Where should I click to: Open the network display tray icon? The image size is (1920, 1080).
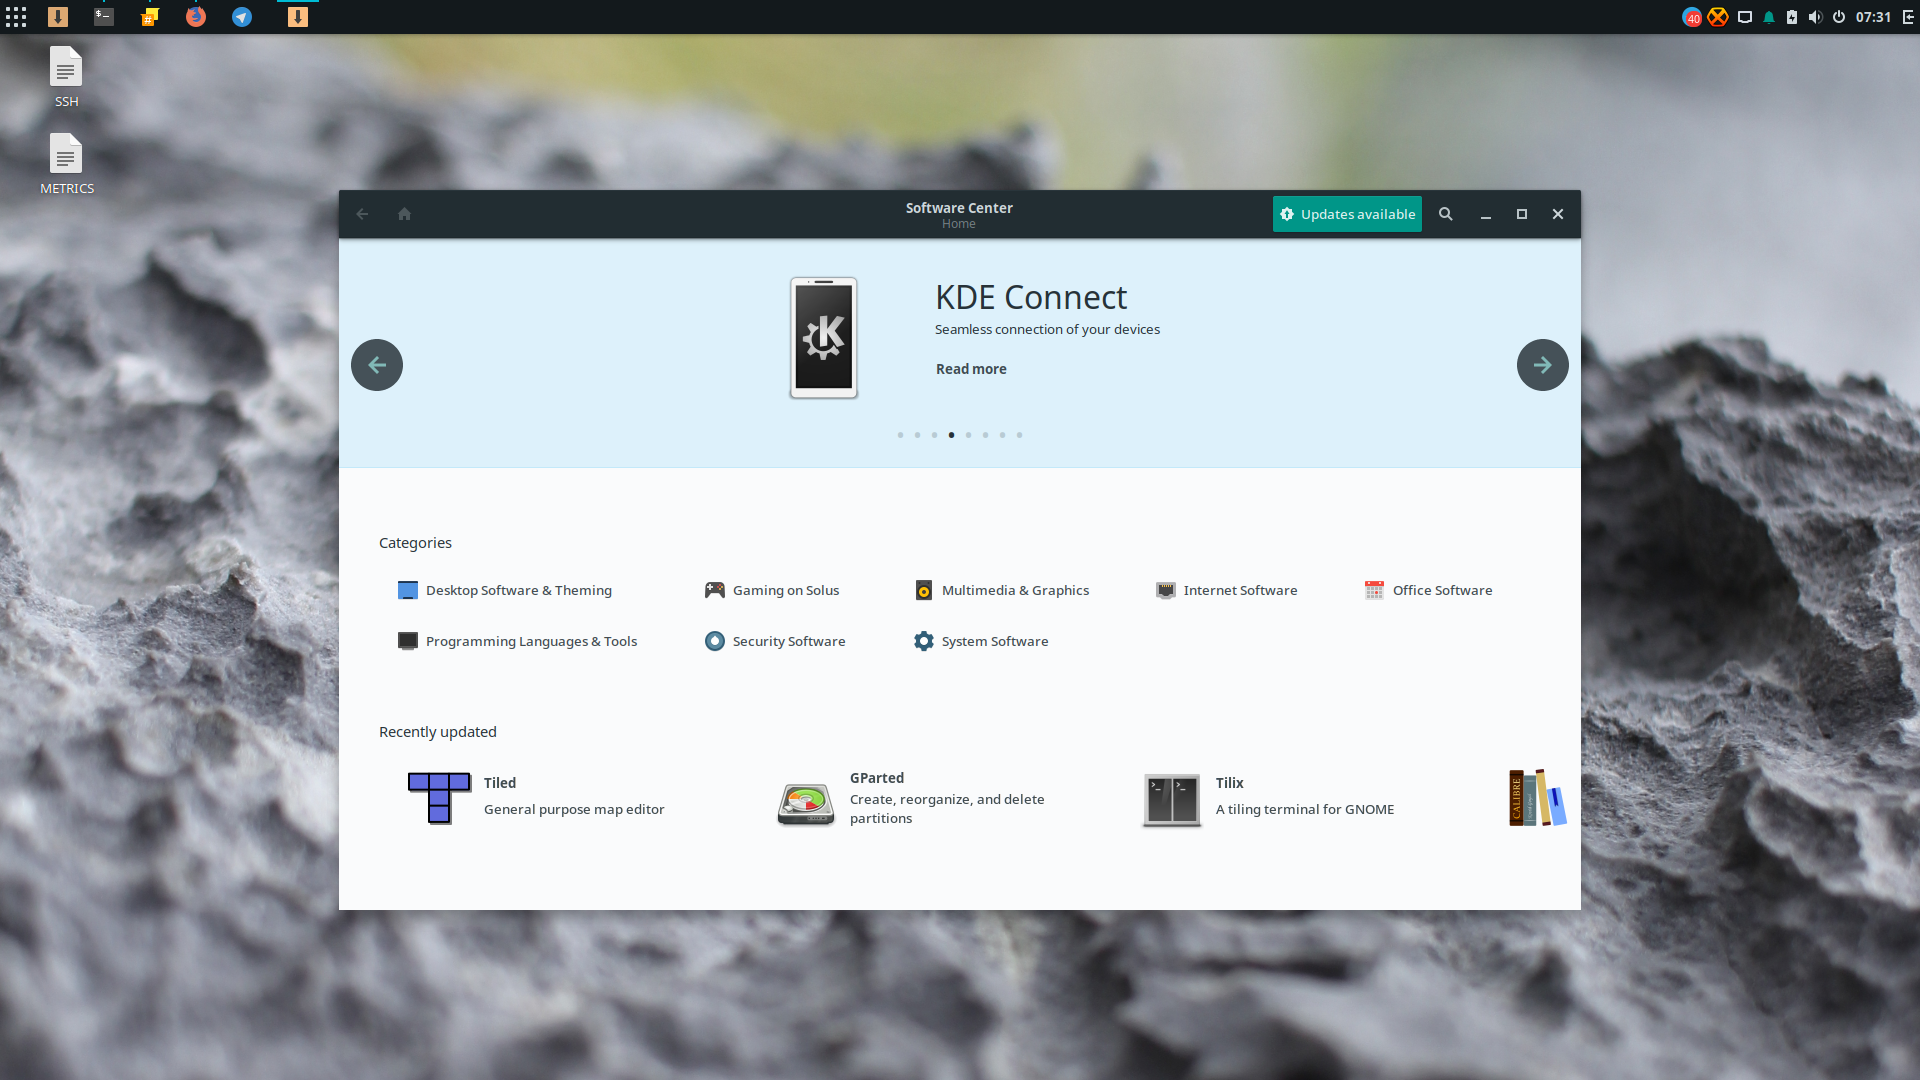coord(1745,17)
